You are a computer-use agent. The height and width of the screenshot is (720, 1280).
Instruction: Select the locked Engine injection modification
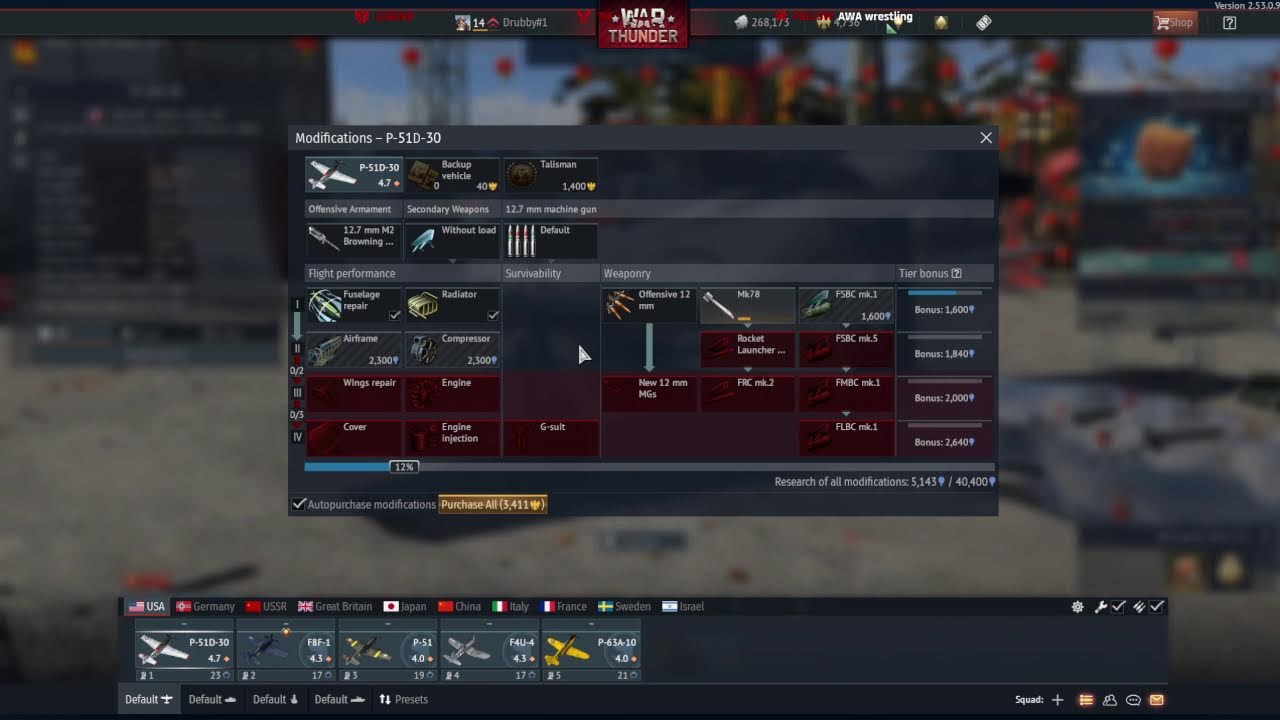point(451,437)
